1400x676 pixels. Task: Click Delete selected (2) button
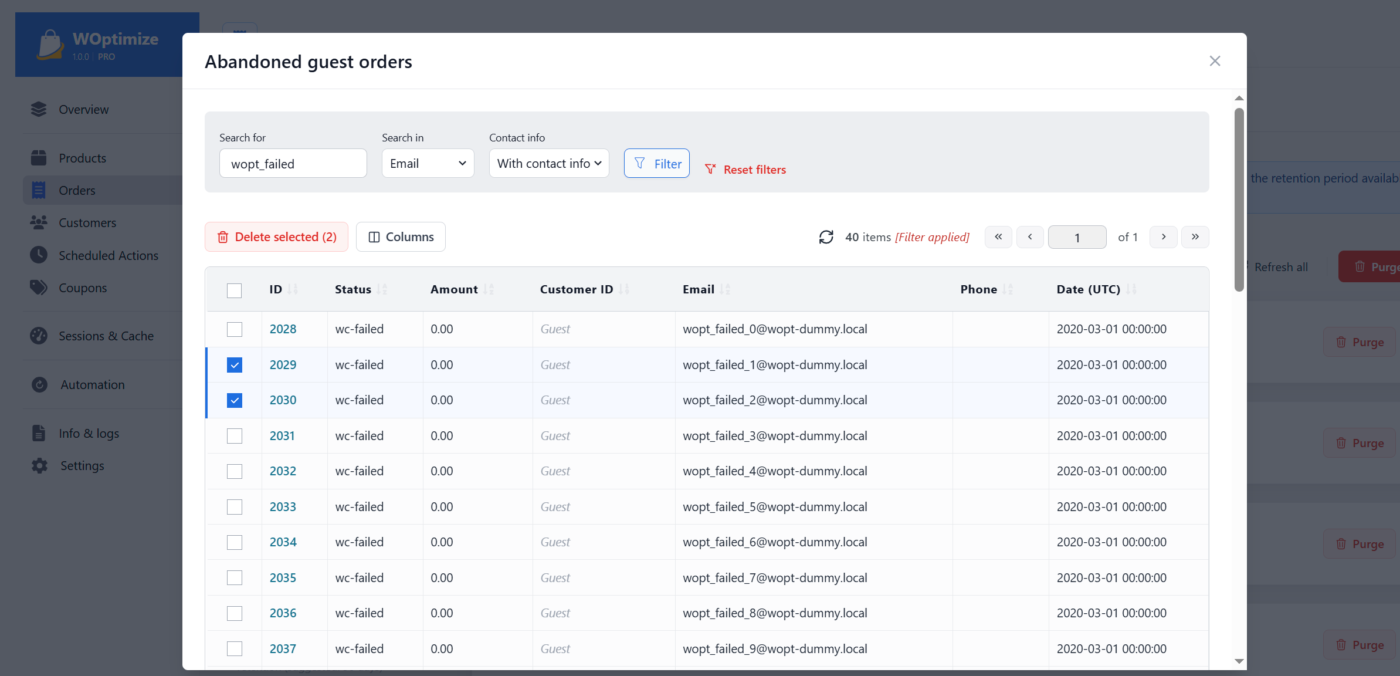[x=277, y=237]
